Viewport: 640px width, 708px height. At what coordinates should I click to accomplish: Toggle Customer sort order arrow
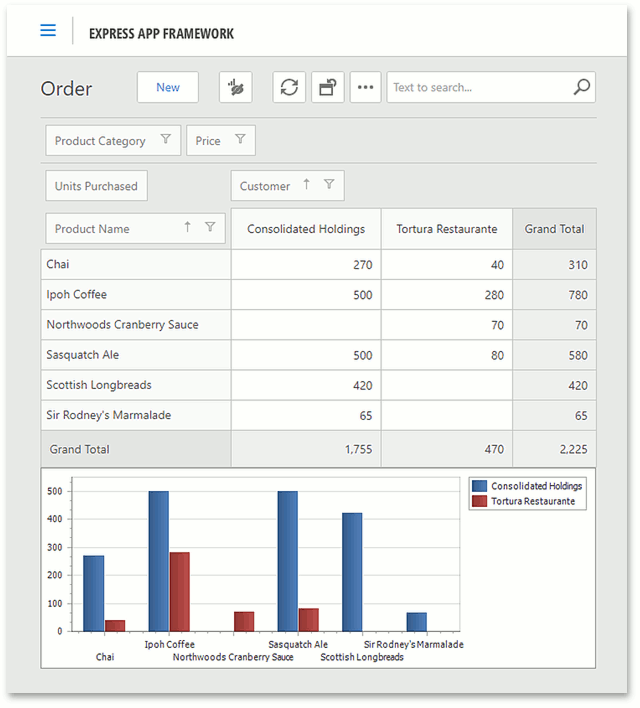pos(307,184)
